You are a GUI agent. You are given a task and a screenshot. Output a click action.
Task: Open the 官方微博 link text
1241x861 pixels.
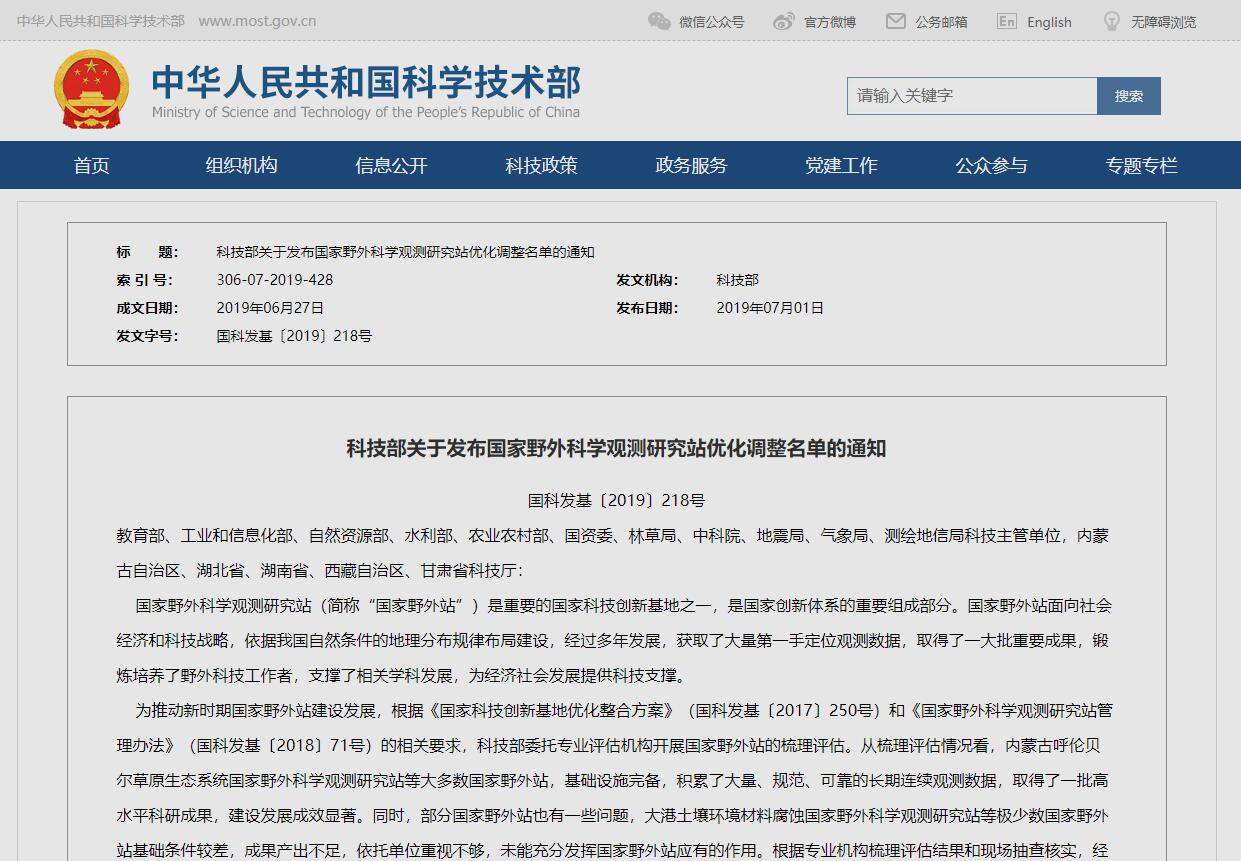click(x=830, y=22)
